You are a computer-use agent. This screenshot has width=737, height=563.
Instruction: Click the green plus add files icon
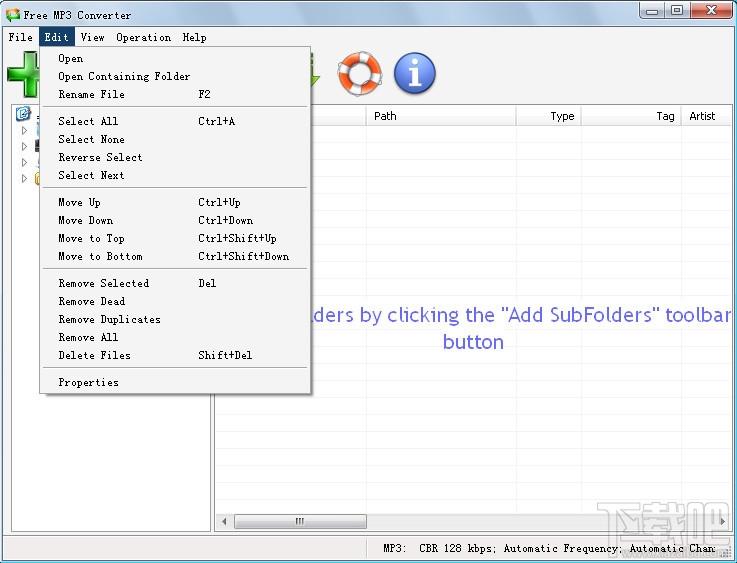coord(23,74)
